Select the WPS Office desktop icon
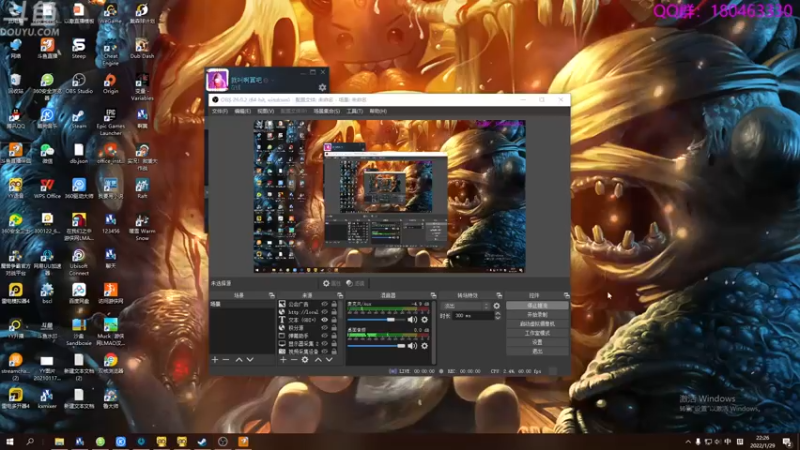 47,189
